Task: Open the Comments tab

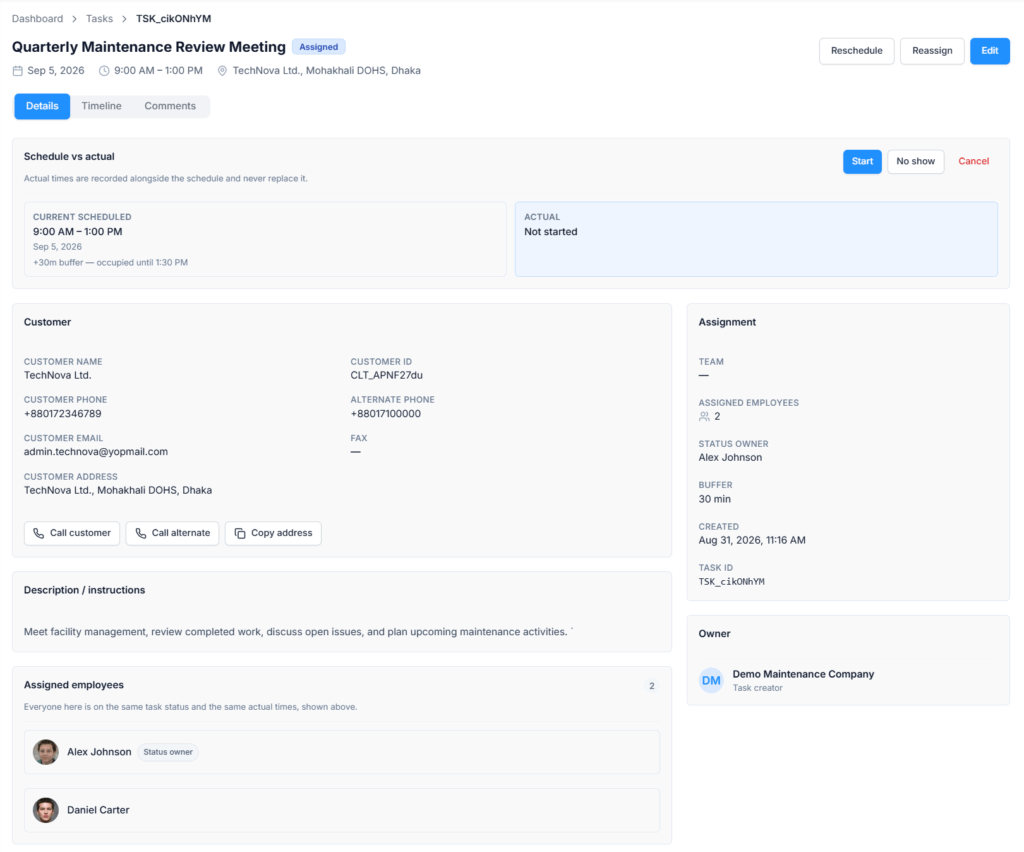Action: [x=170, y=106]
